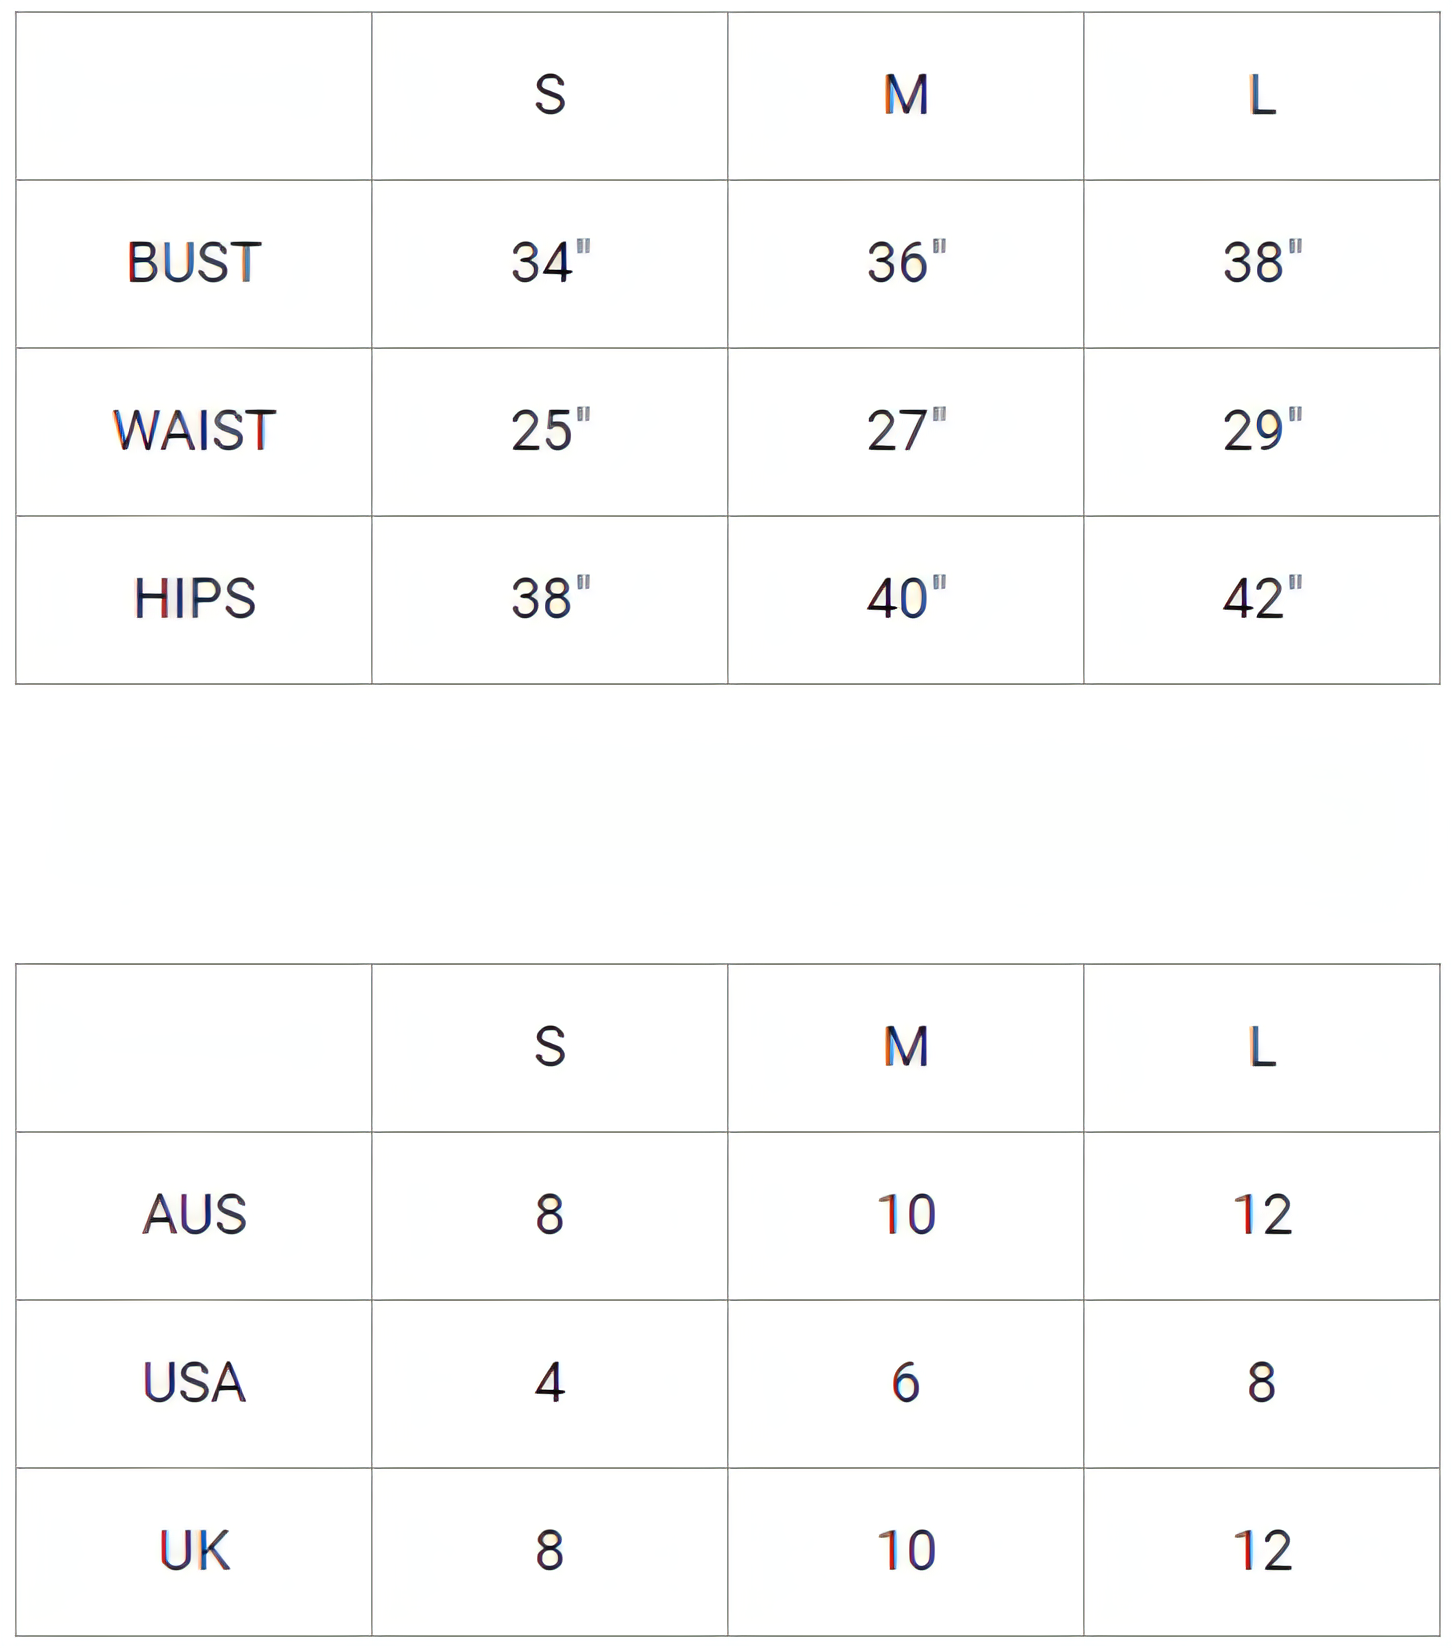Select the USA size 6 cell

905,1383
